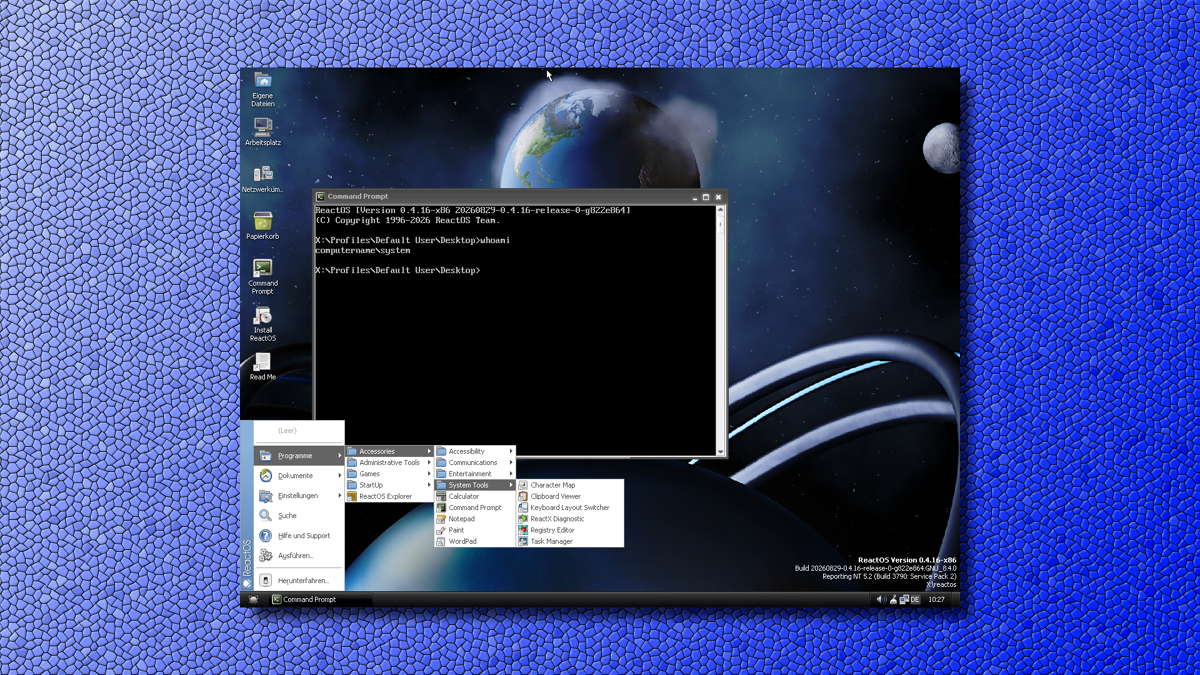Click the Command Prompt scrollbar up arrow
Viewport: 1200px width, 675px height.
coord(720,211)
